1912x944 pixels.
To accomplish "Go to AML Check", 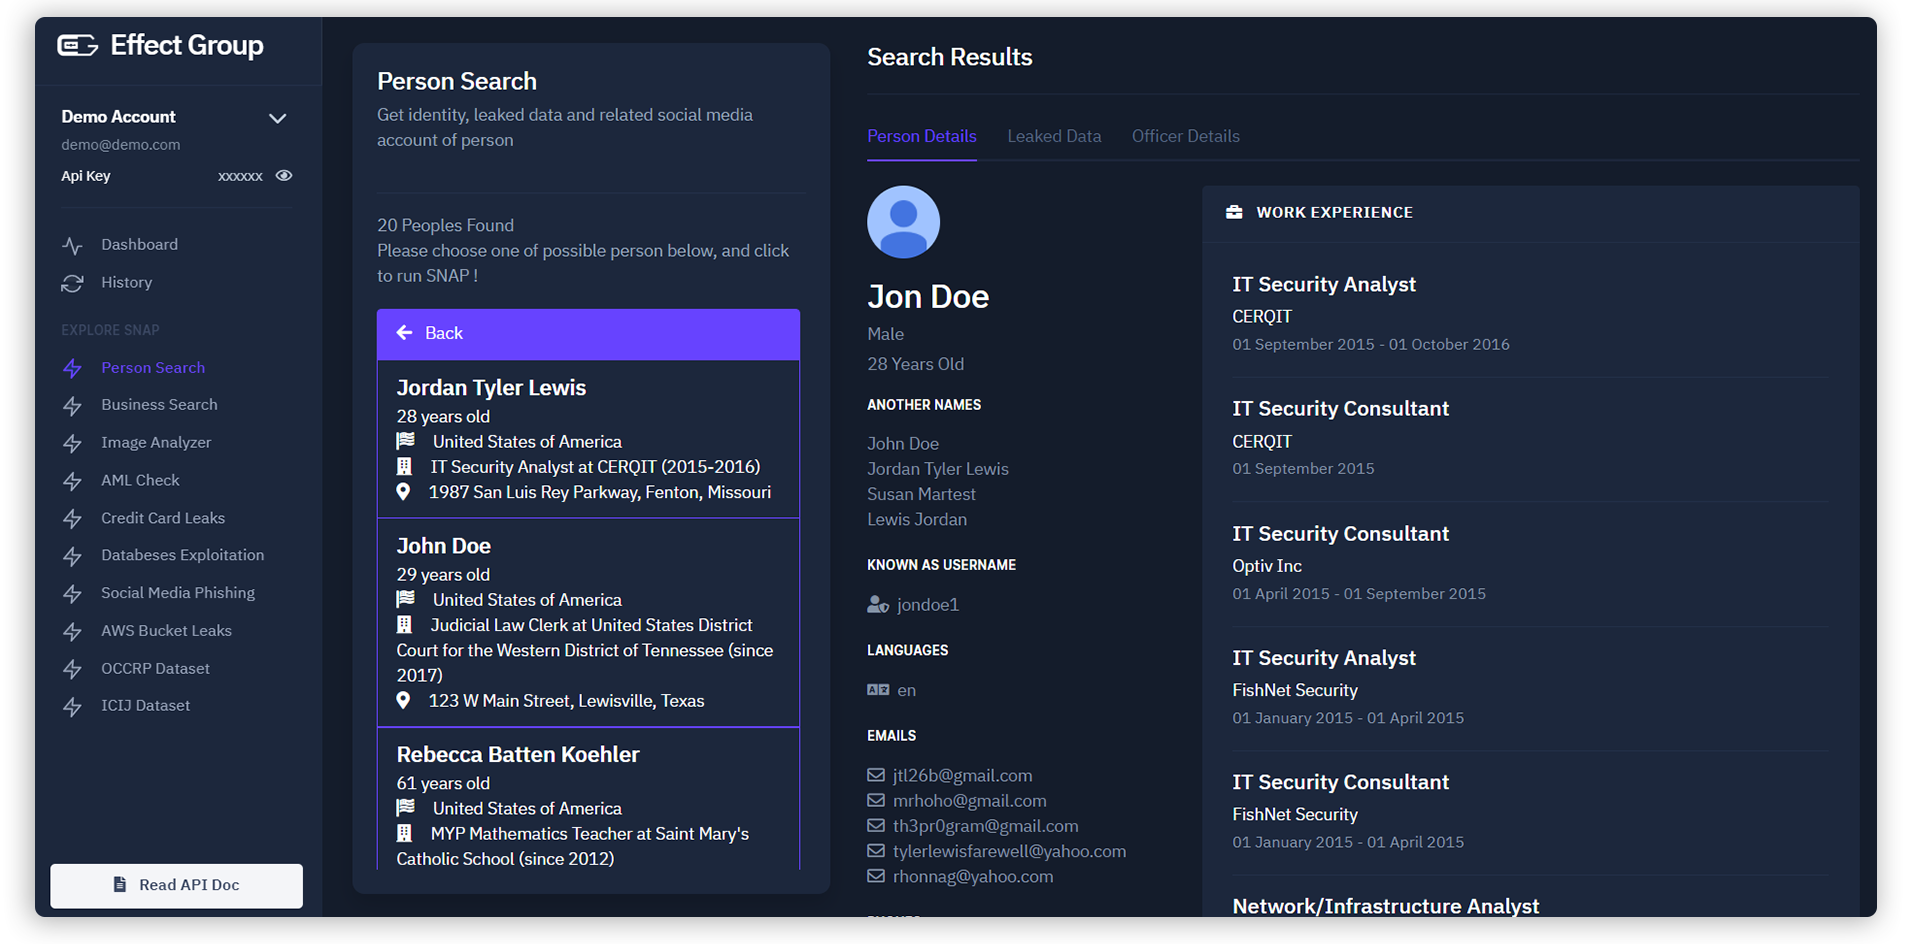I will (x=140, y=481).
